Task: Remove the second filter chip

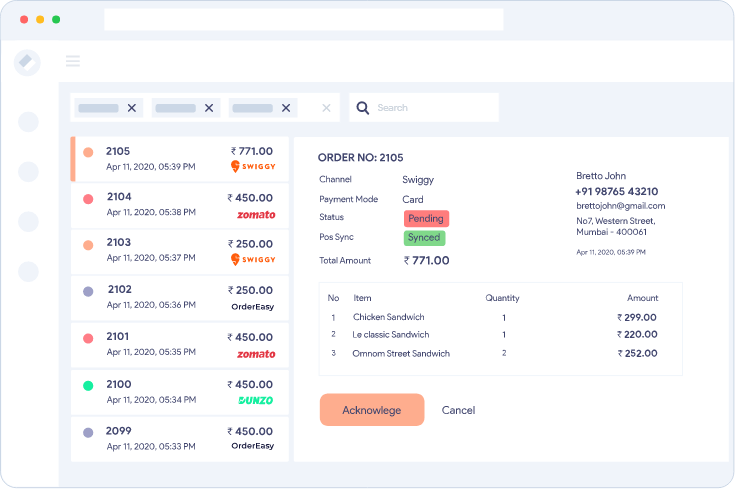Action: 209,108
